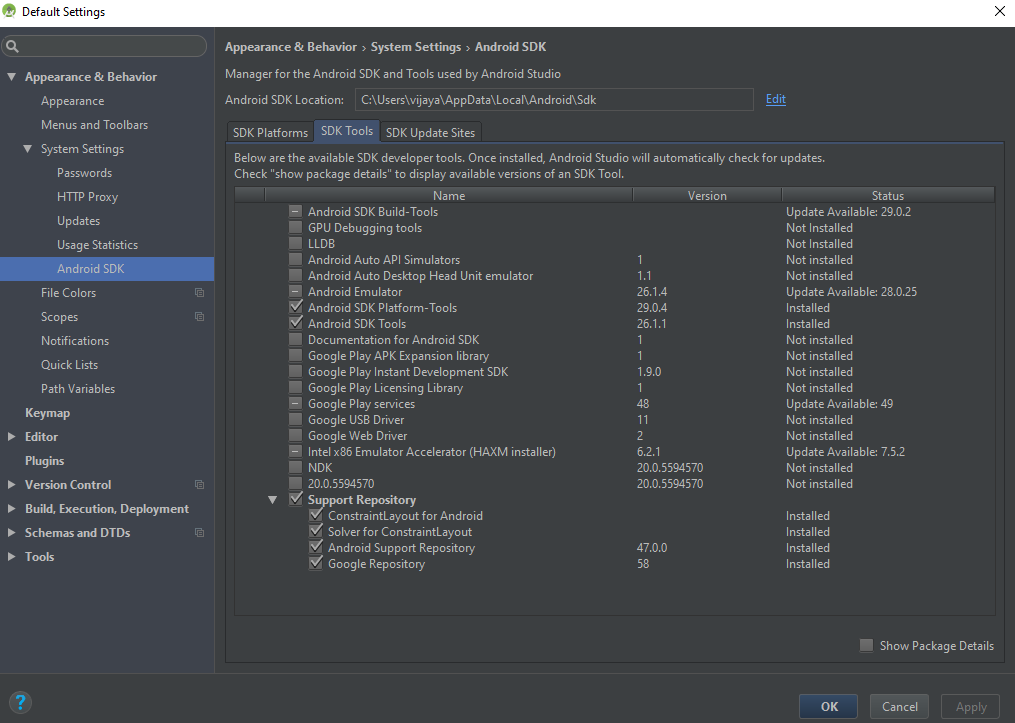1015x723 pixels.
Task: Click the Android SDK Location path field
Action: coord(554,100)
